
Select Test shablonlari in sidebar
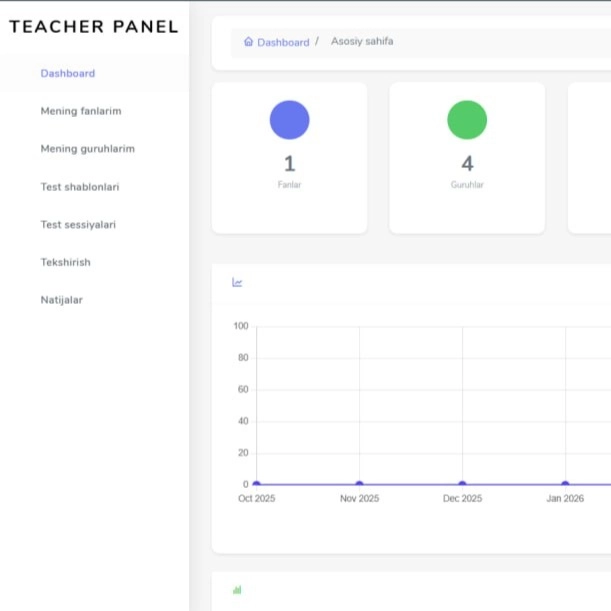(80, 187)
